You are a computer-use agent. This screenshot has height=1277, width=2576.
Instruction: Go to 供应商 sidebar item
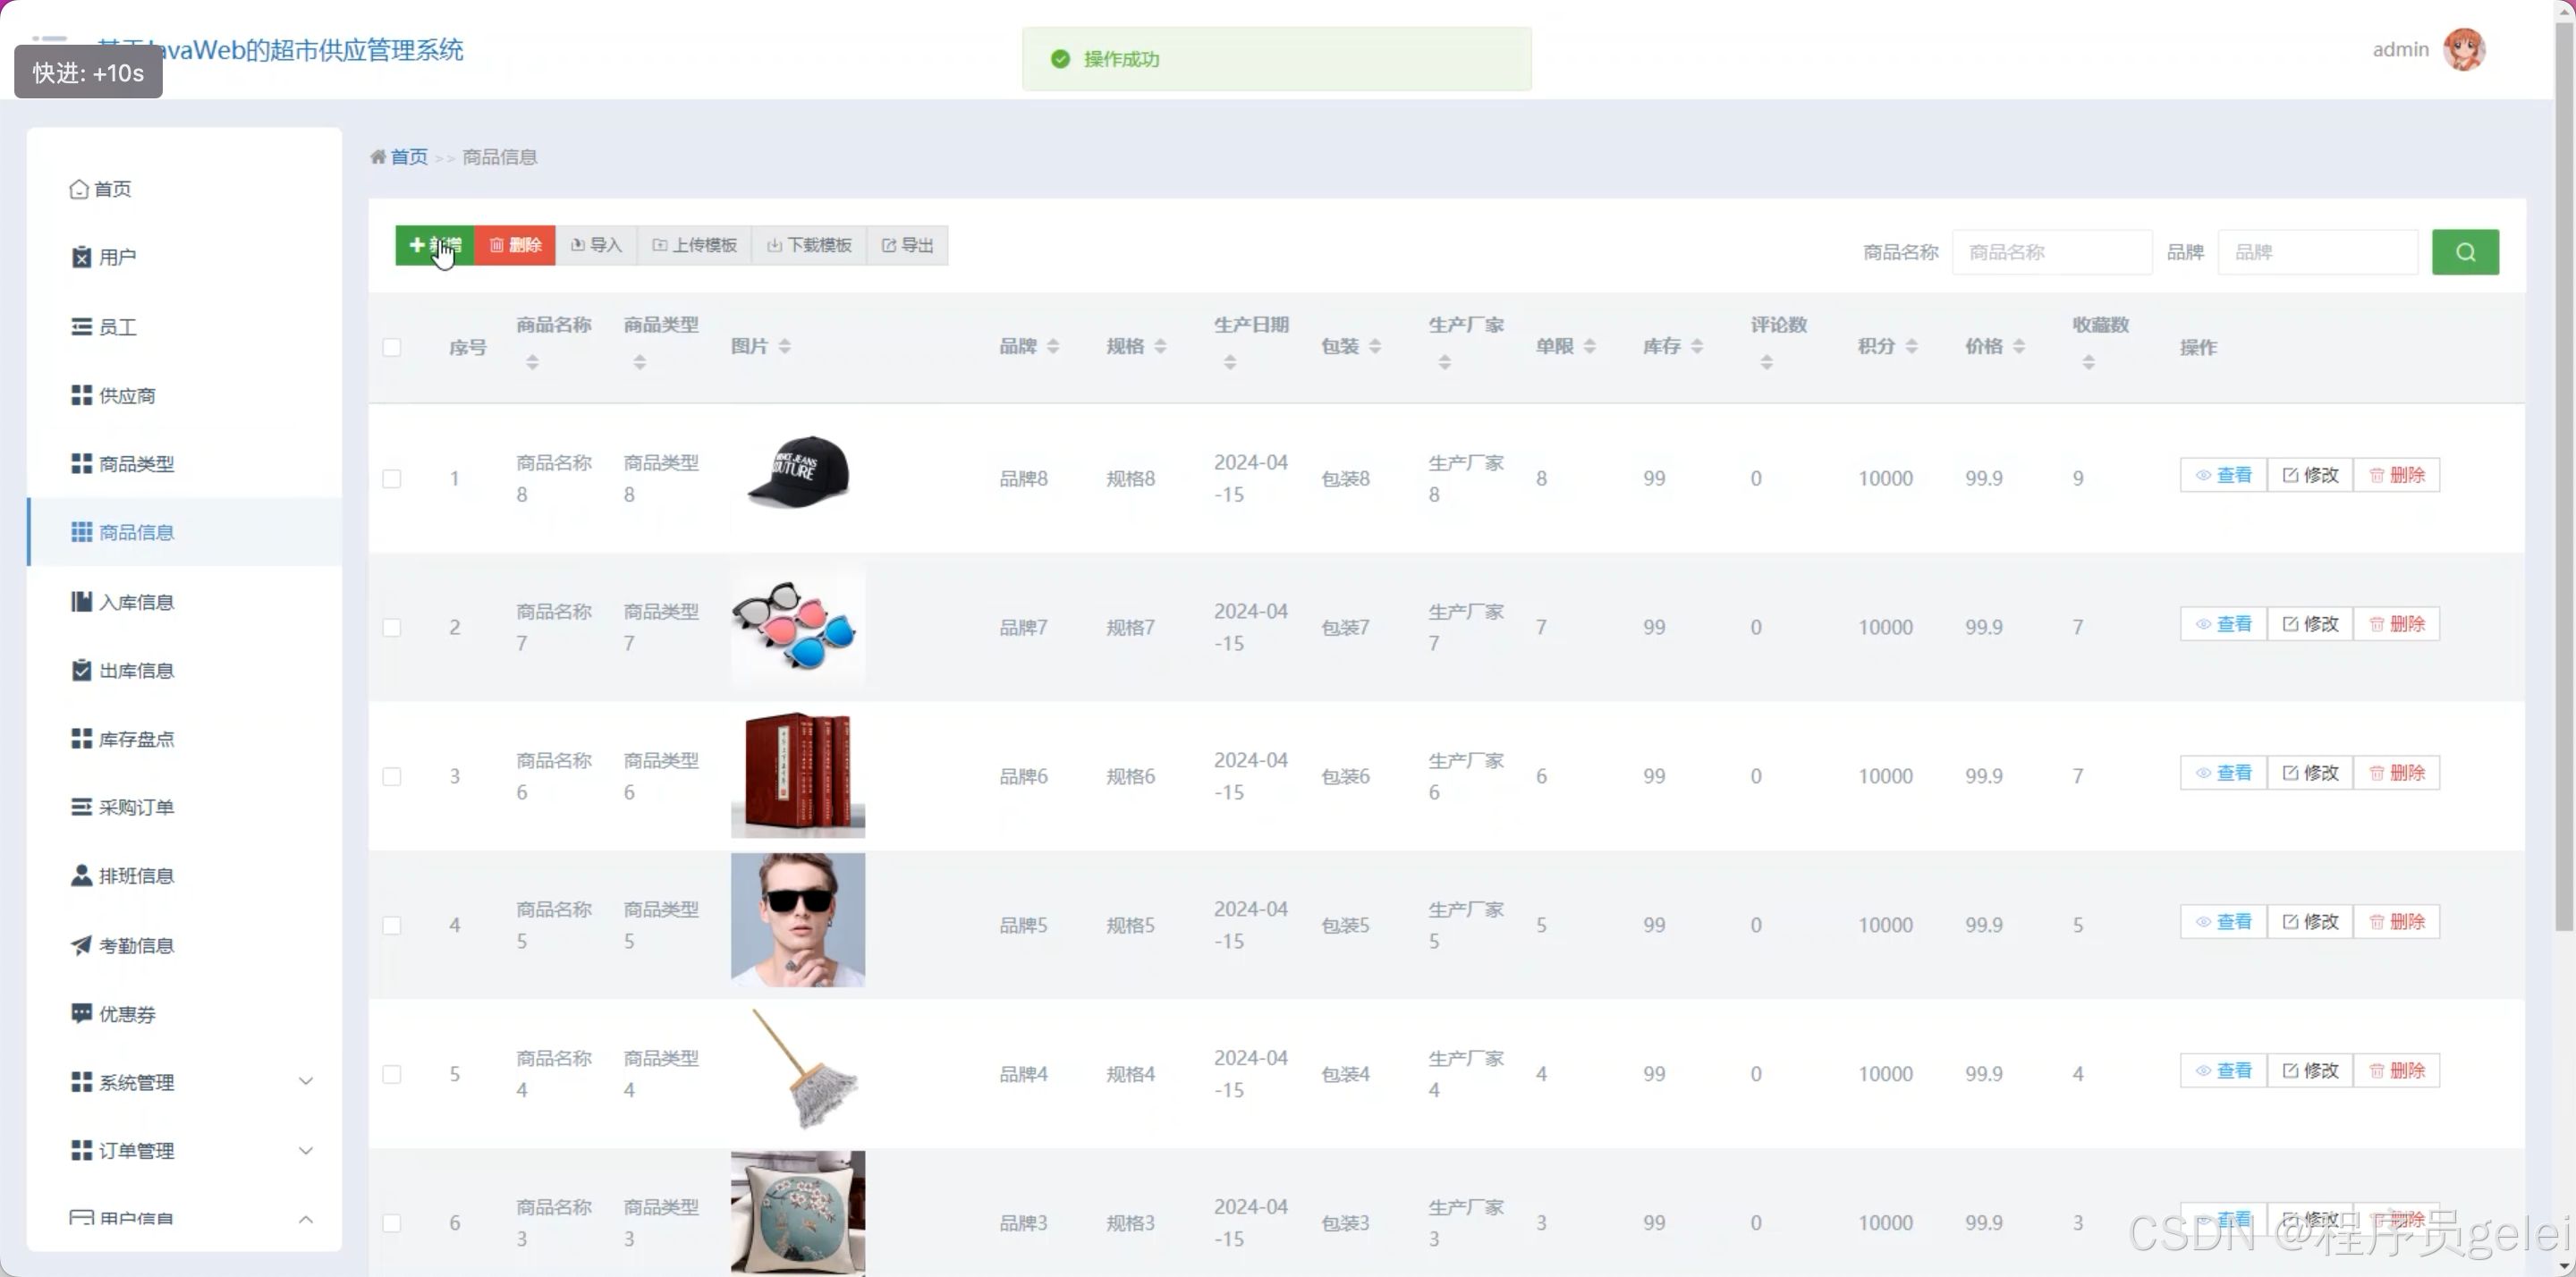point(126,396)
